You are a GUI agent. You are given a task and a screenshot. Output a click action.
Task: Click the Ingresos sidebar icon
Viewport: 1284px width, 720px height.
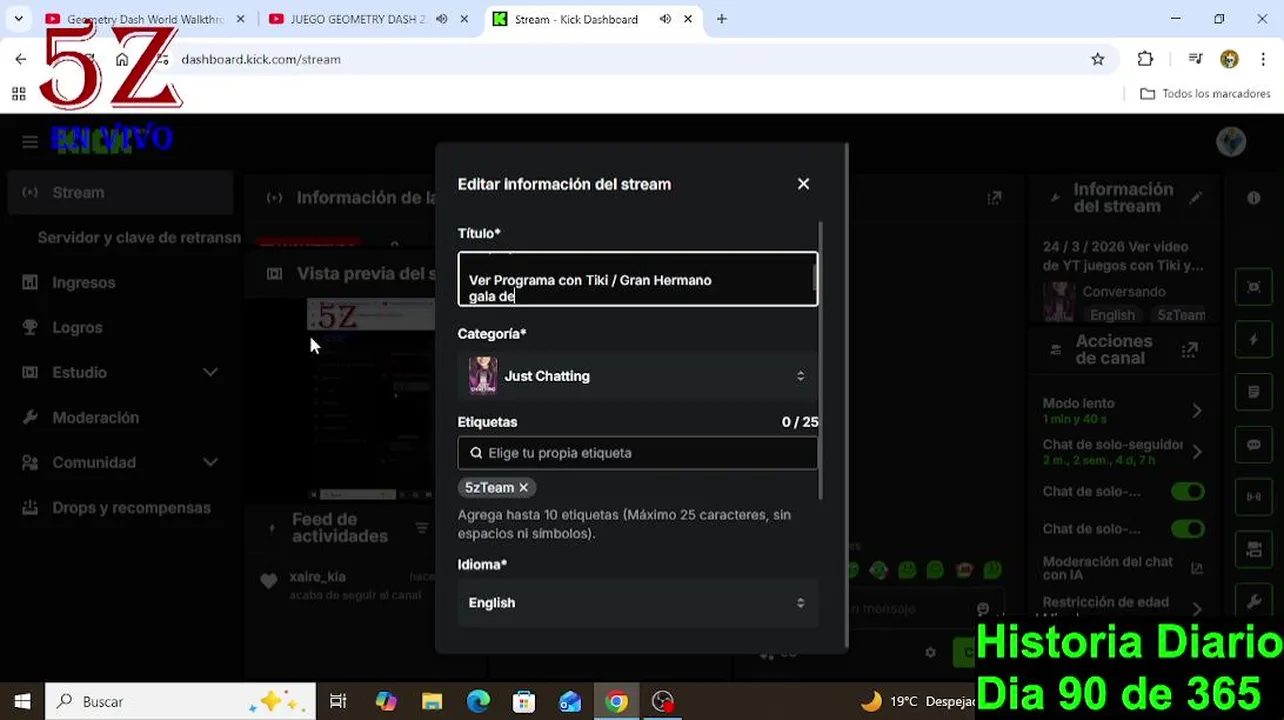[30, 283]
